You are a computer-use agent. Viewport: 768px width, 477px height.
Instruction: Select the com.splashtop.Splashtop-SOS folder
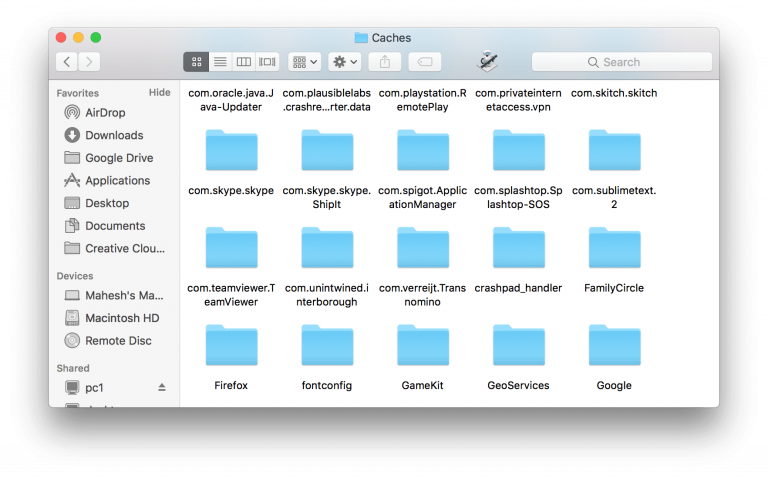point(519,150)
